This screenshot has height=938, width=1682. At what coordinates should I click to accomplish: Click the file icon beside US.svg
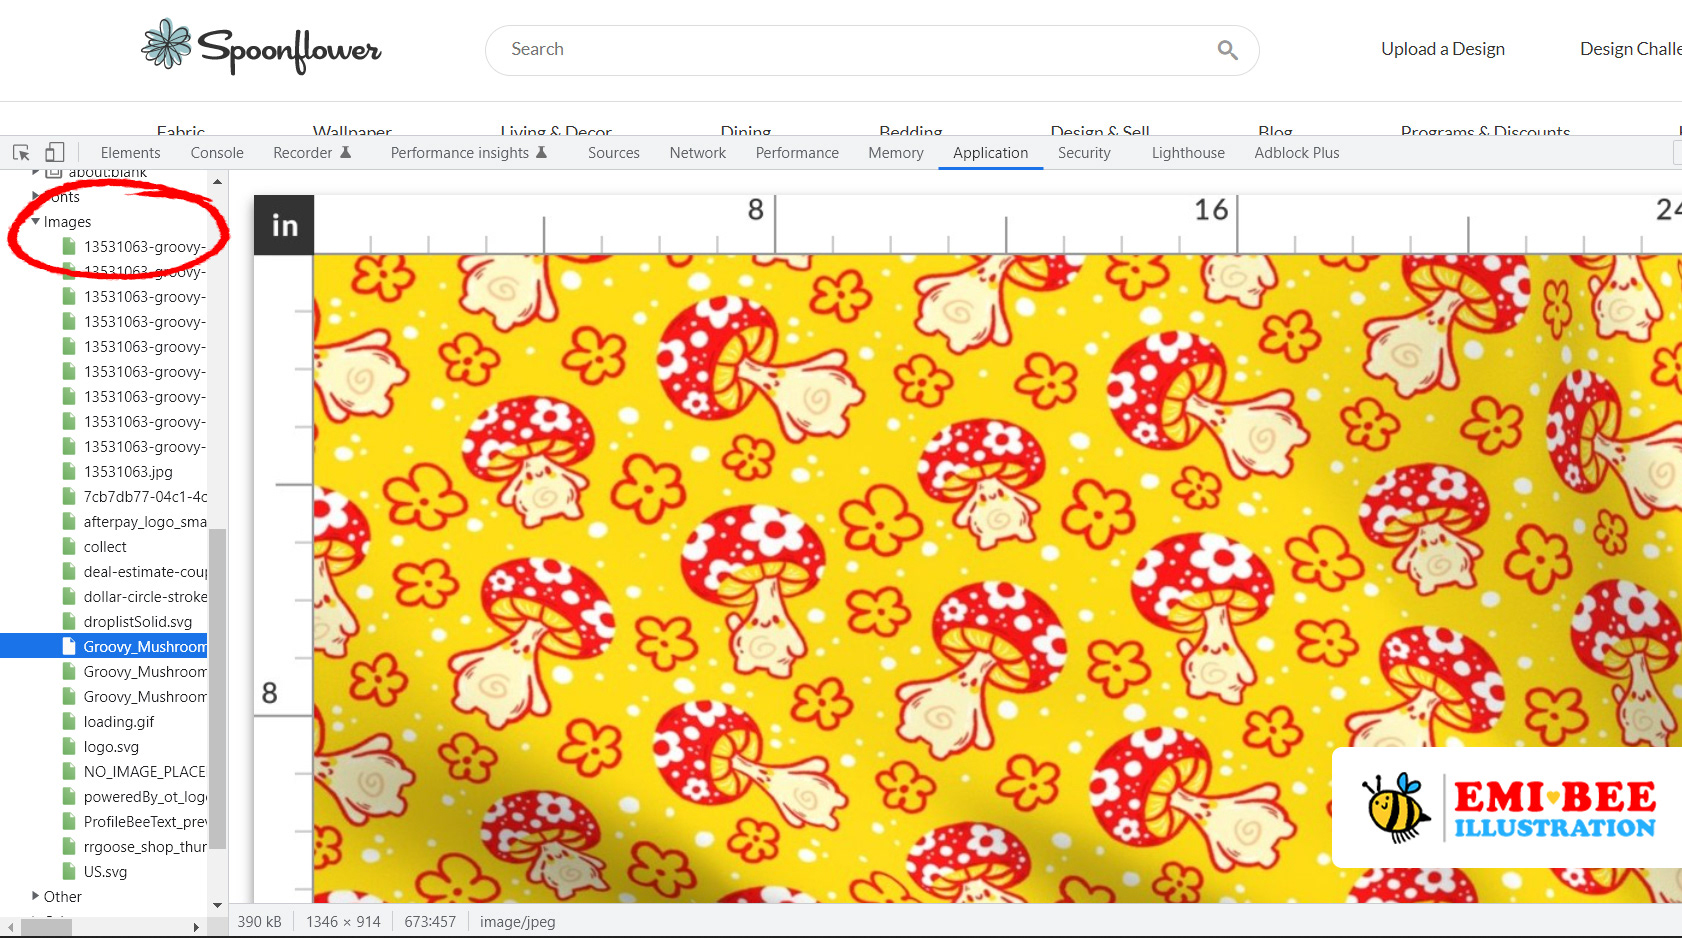click(x=69, y=871)
